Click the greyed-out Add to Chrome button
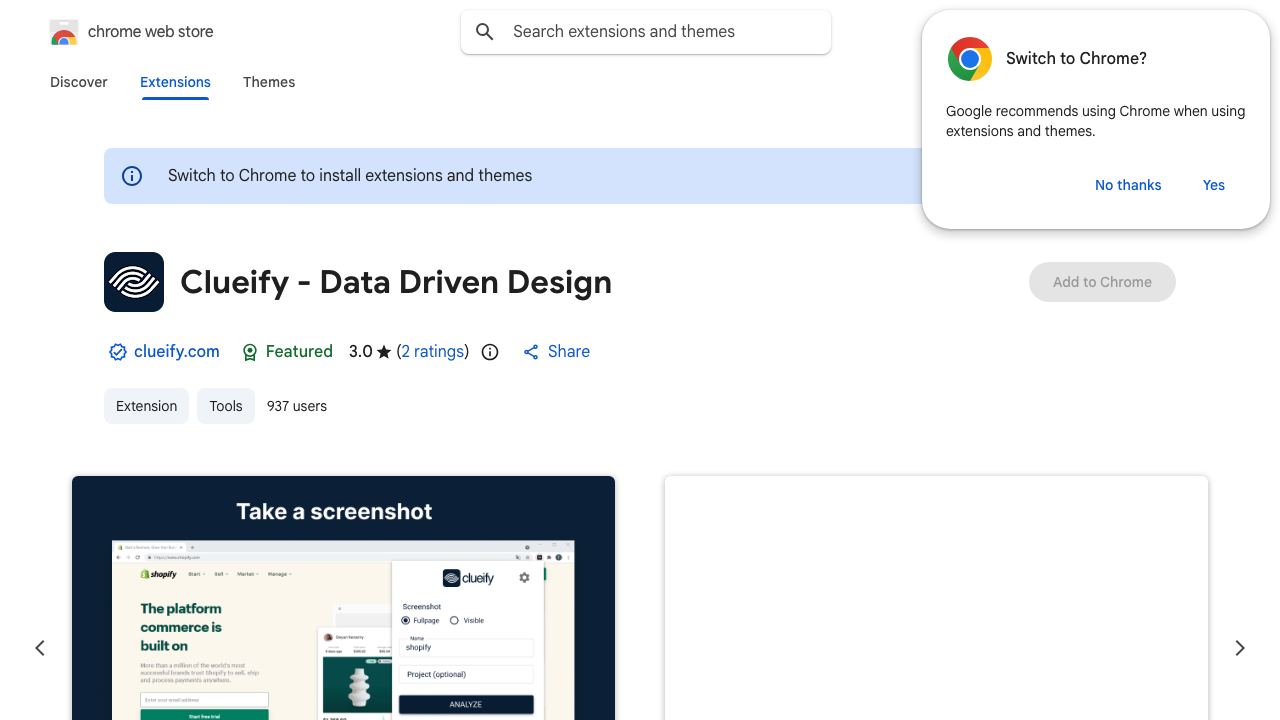 coord(1102,282)
